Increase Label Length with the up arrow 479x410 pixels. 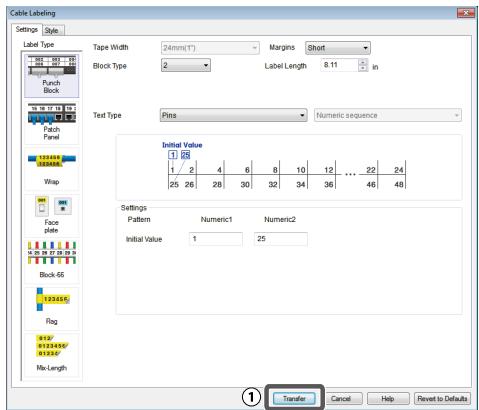tap(363, 62)
